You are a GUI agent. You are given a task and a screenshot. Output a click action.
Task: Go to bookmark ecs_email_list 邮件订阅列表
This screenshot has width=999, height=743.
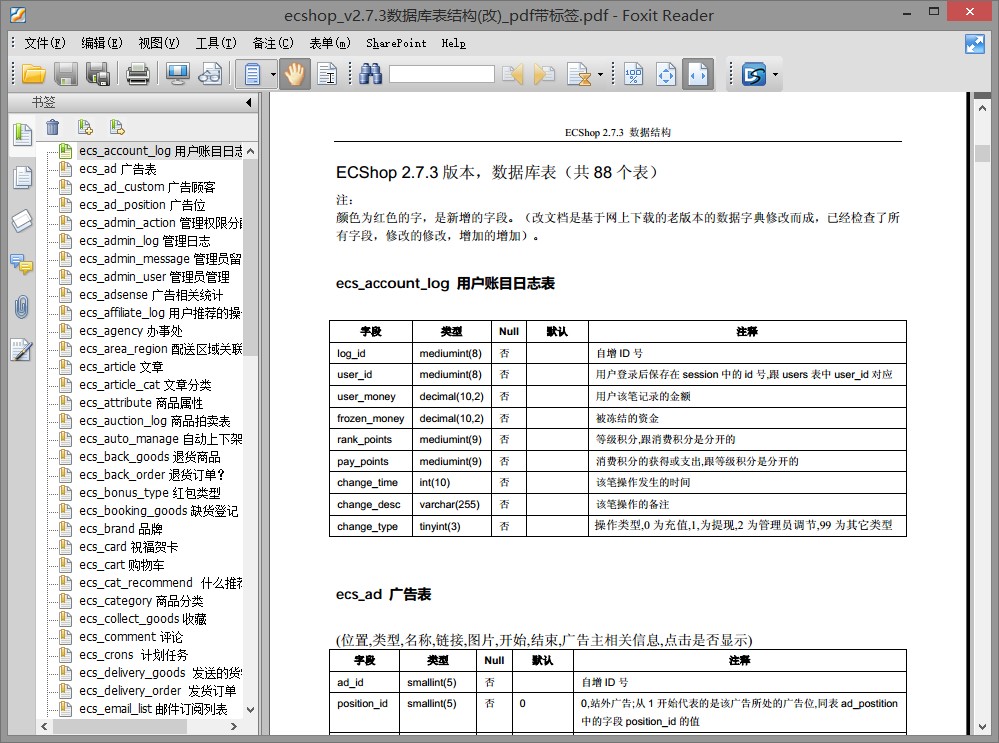[153, 709]
